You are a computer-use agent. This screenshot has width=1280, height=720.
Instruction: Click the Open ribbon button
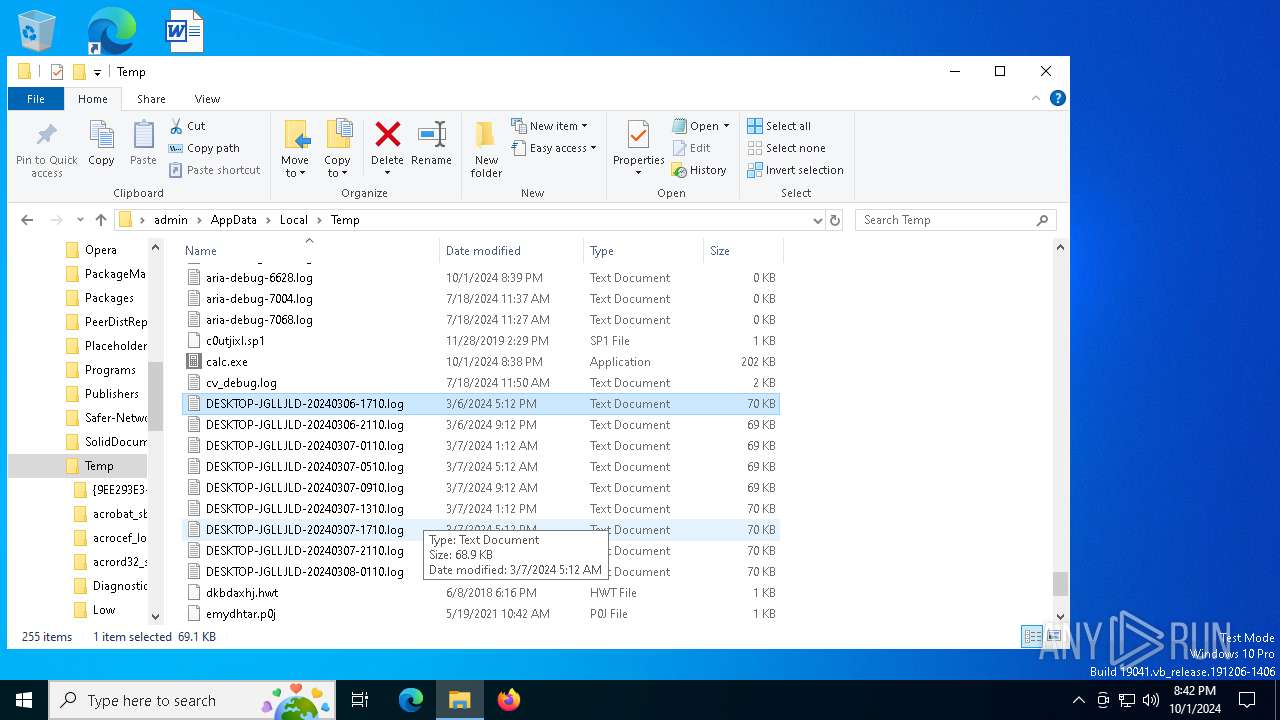(699, 126)
